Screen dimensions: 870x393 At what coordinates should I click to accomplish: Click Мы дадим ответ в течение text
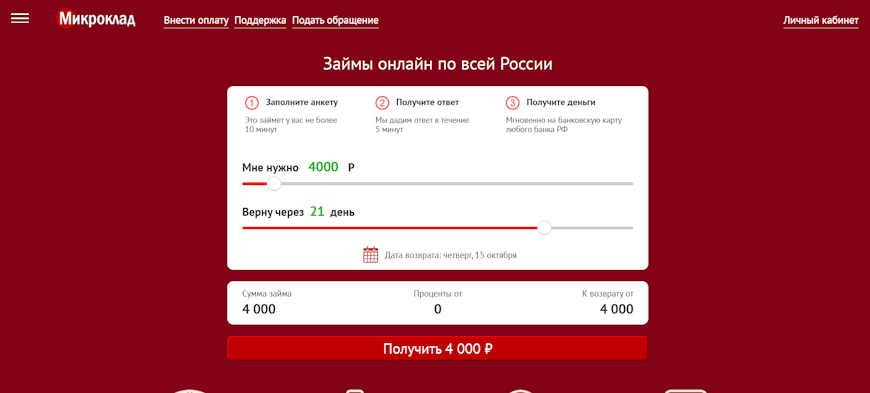tap(422, 125)
